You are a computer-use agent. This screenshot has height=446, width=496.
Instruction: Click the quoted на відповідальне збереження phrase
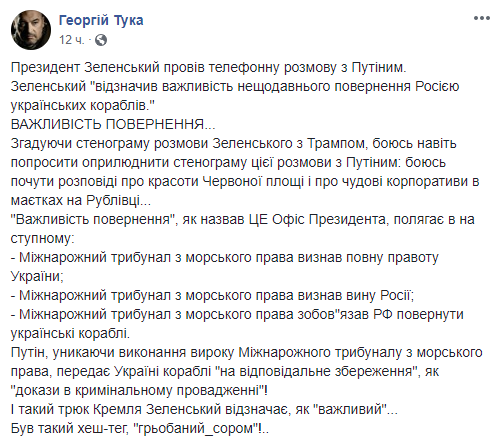click(318, 371)
